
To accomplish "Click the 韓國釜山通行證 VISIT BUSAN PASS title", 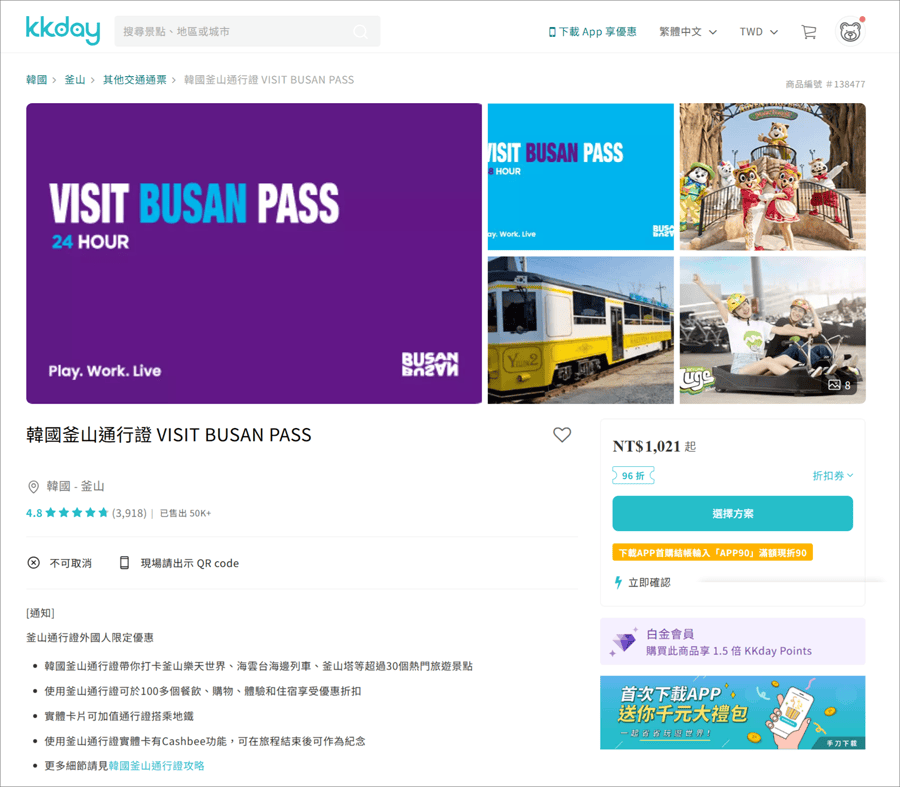I will coord(169,435).
